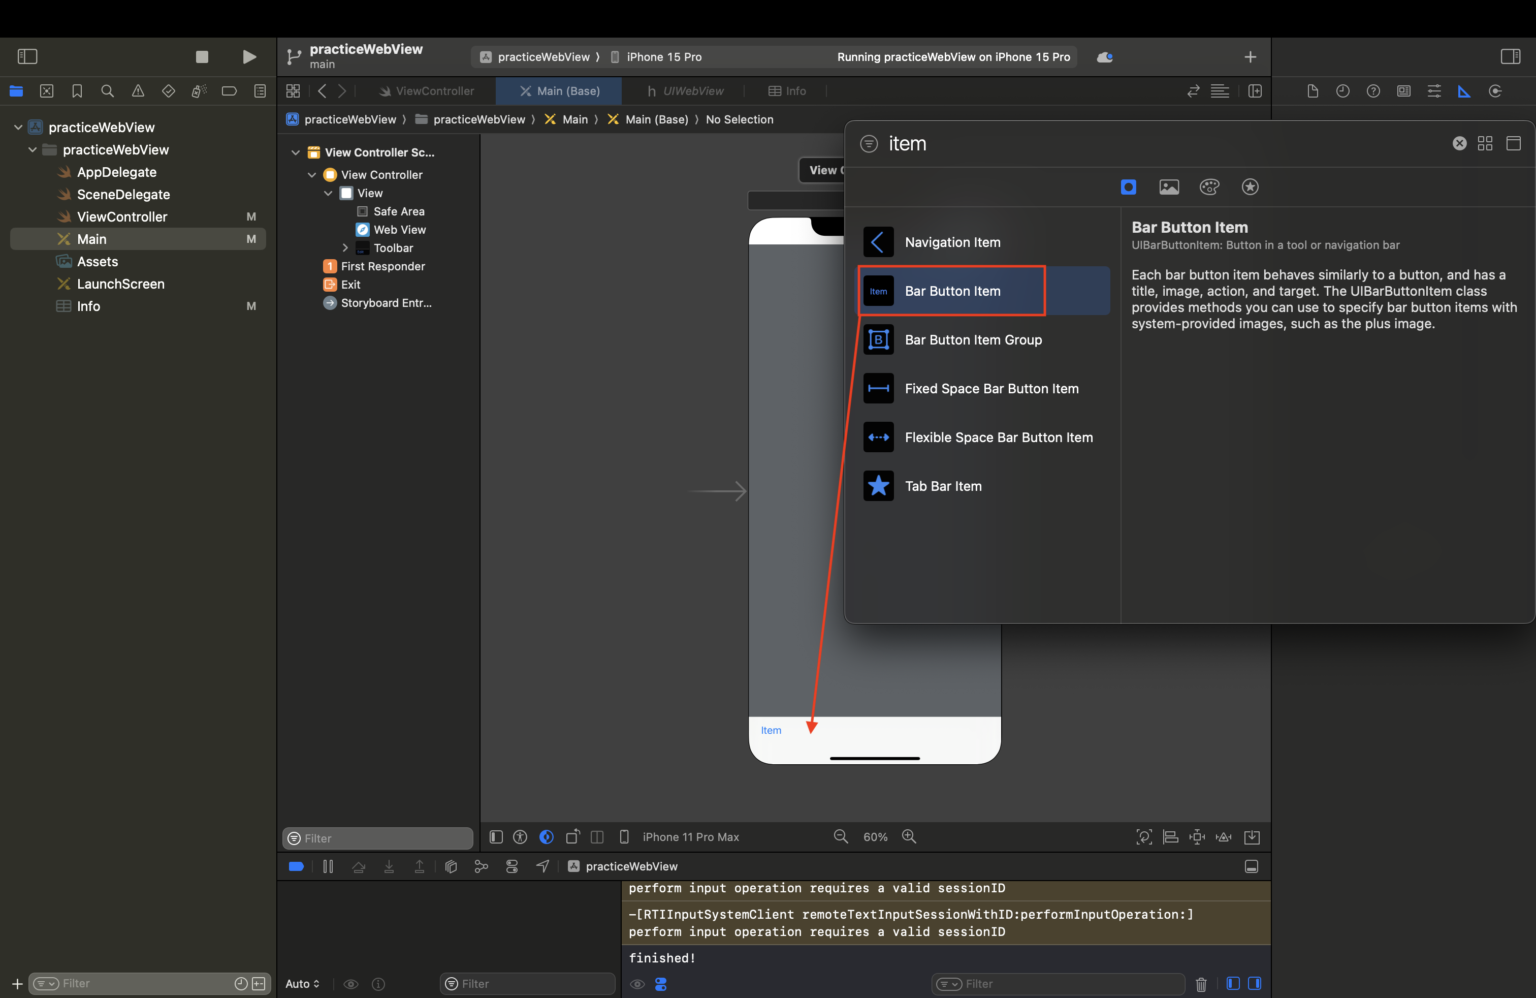
Task: Select the Issue navigator warning triangle icon
Action: pos(138,90)
